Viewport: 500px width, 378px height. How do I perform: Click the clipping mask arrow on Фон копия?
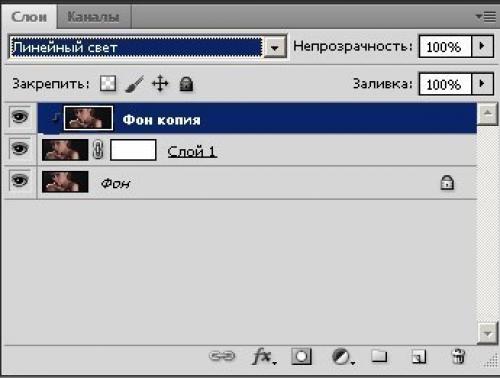pos(56,118)
